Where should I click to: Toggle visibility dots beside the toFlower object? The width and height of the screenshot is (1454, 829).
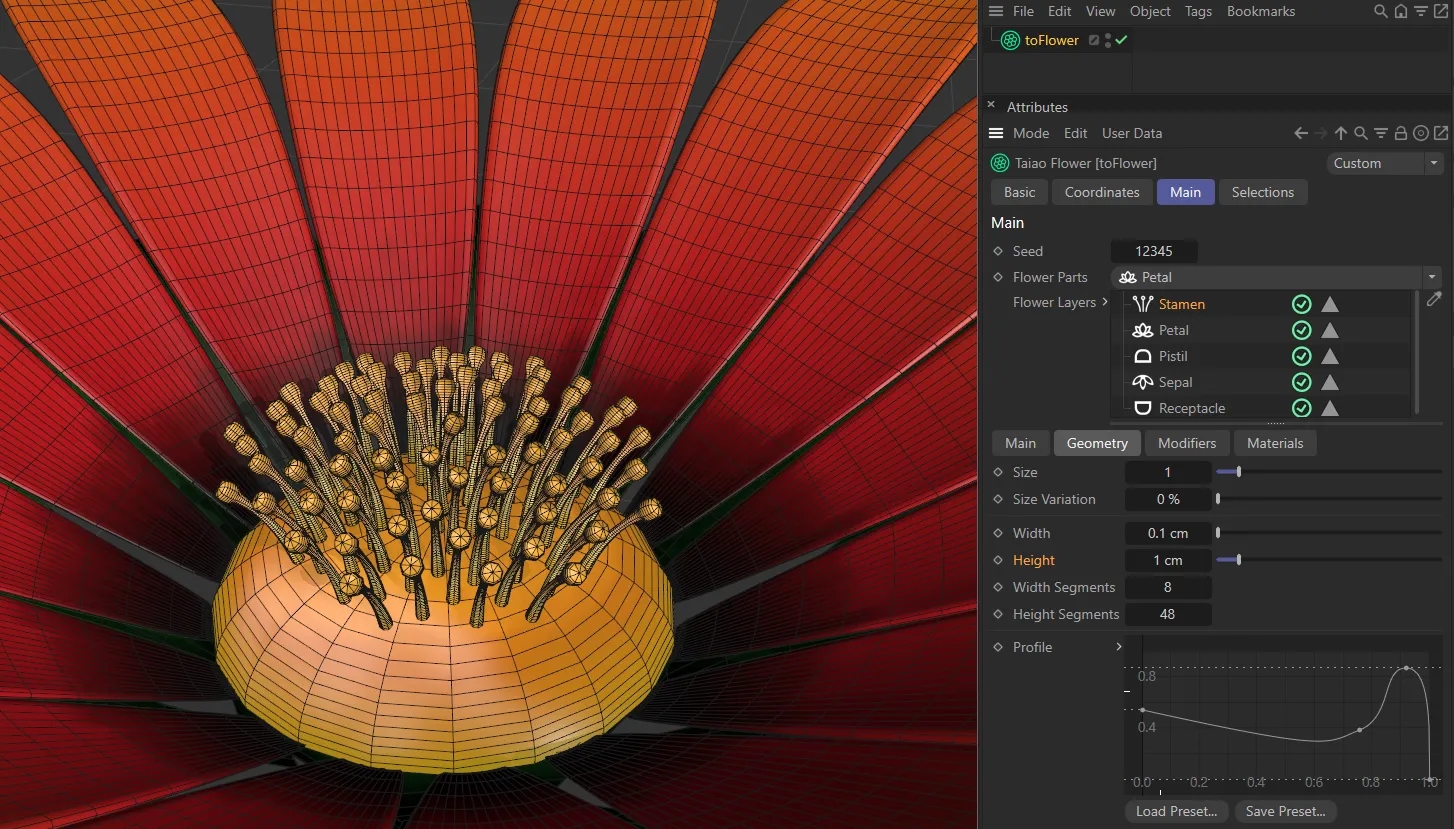click(x=1106, y=40)
